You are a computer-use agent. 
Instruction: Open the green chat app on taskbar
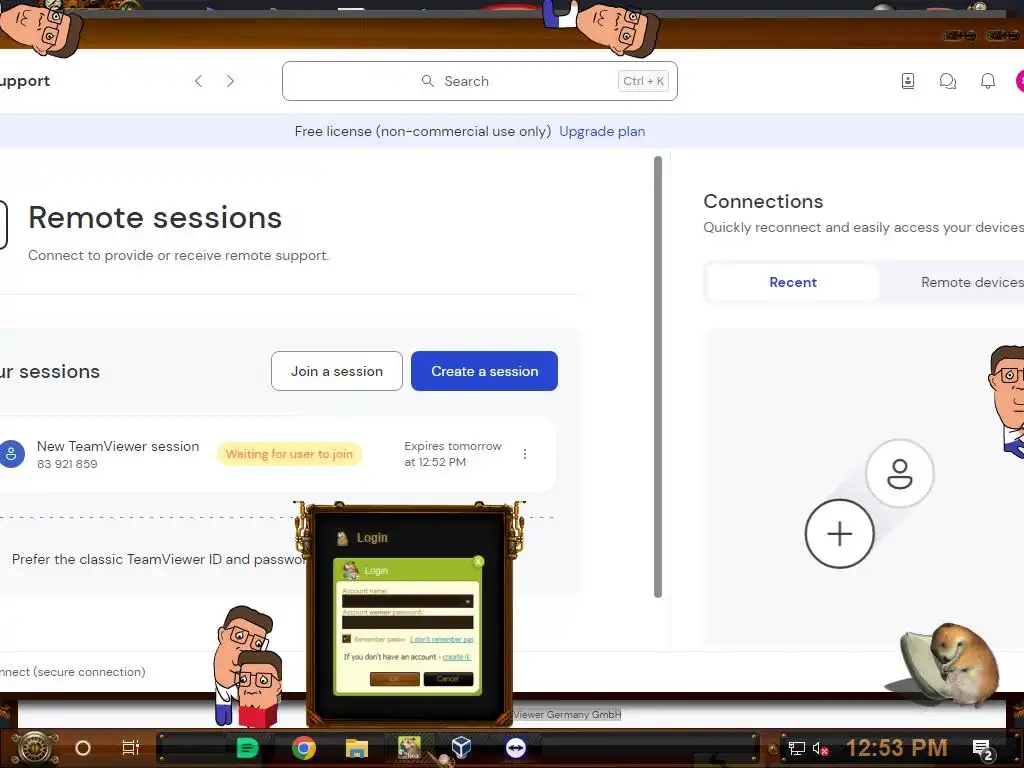pos(247,748)
